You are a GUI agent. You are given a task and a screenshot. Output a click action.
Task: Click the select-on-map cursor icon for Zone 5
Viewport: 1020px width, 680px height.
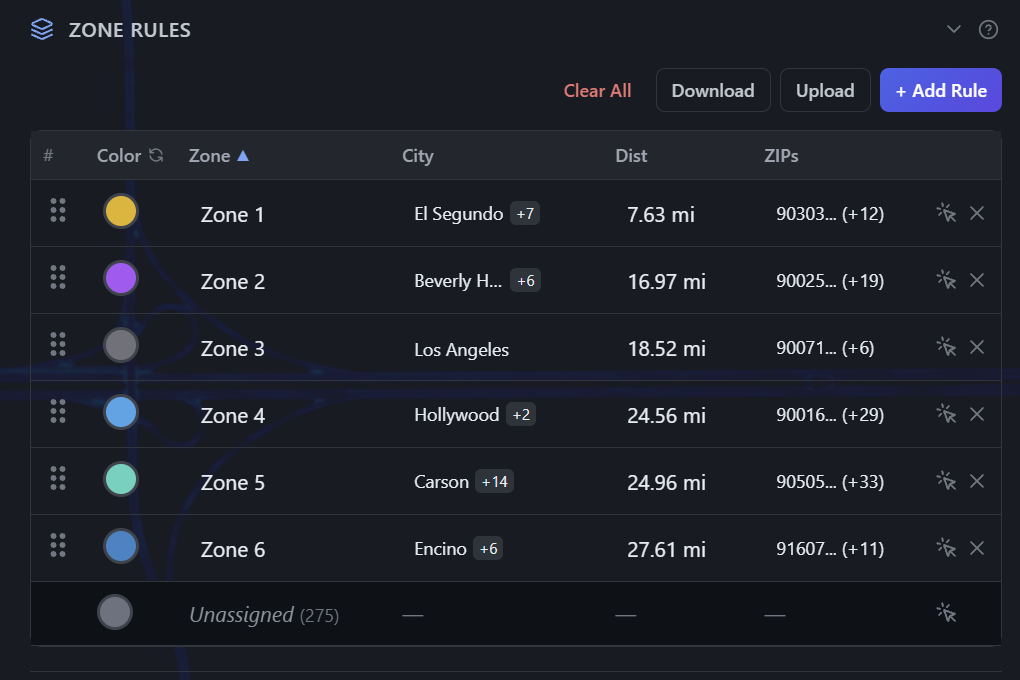pos(946,481)
